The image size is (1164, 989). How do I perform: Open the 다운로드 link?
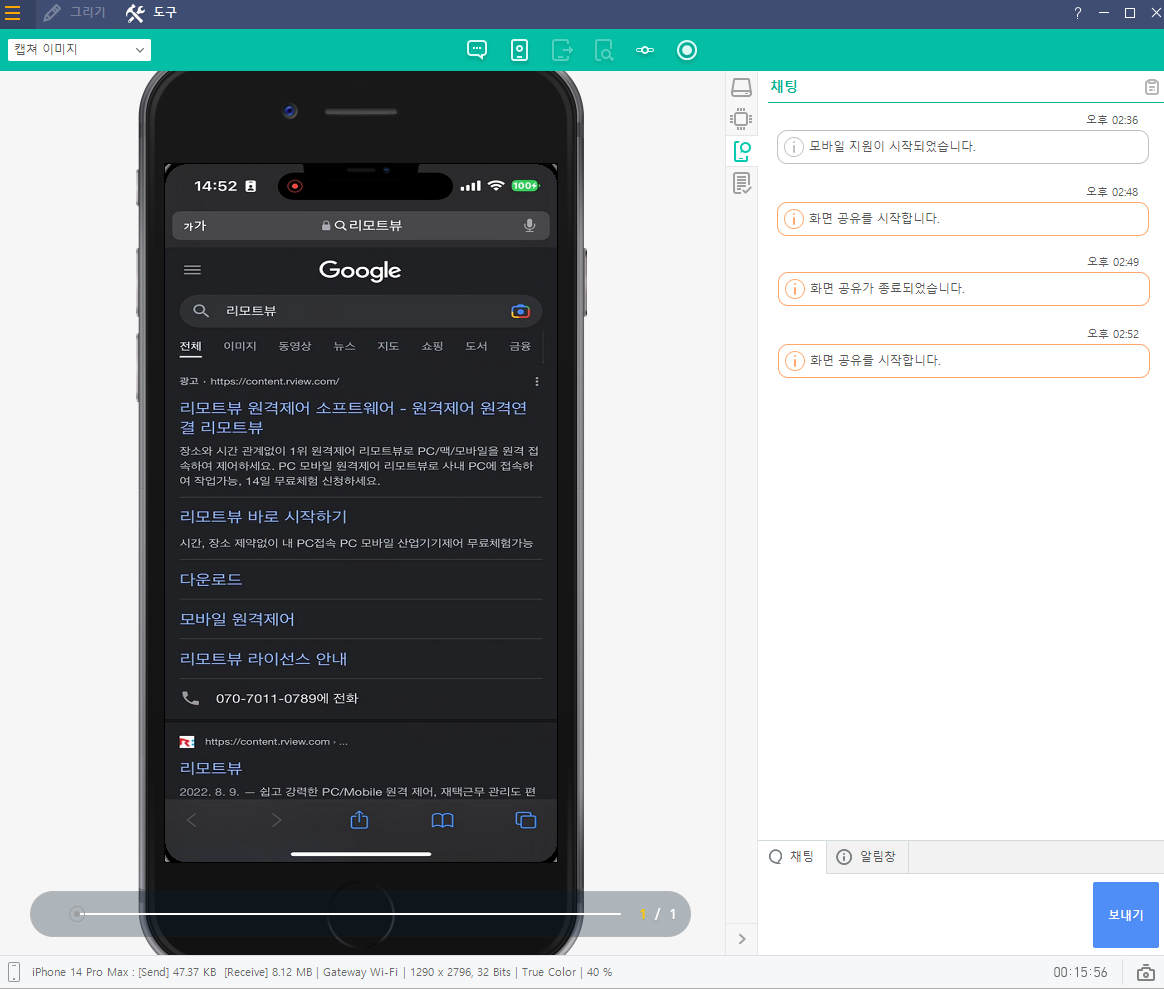(211, 579)
